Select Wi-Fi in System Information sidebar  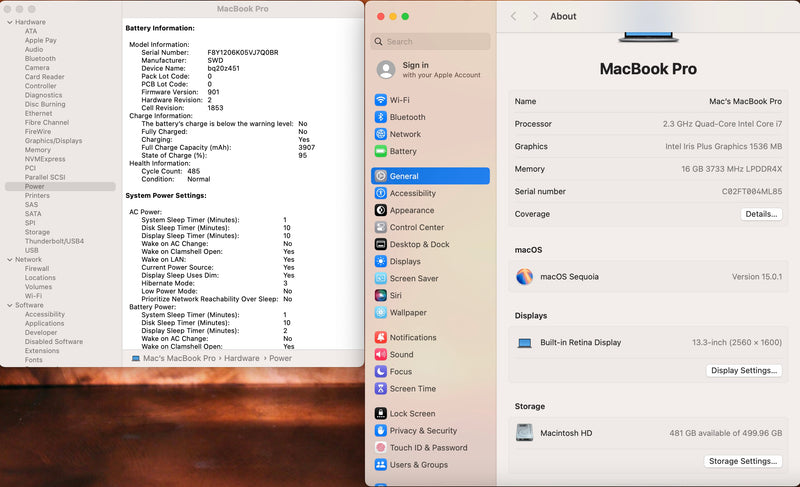(x=33, y=296)
